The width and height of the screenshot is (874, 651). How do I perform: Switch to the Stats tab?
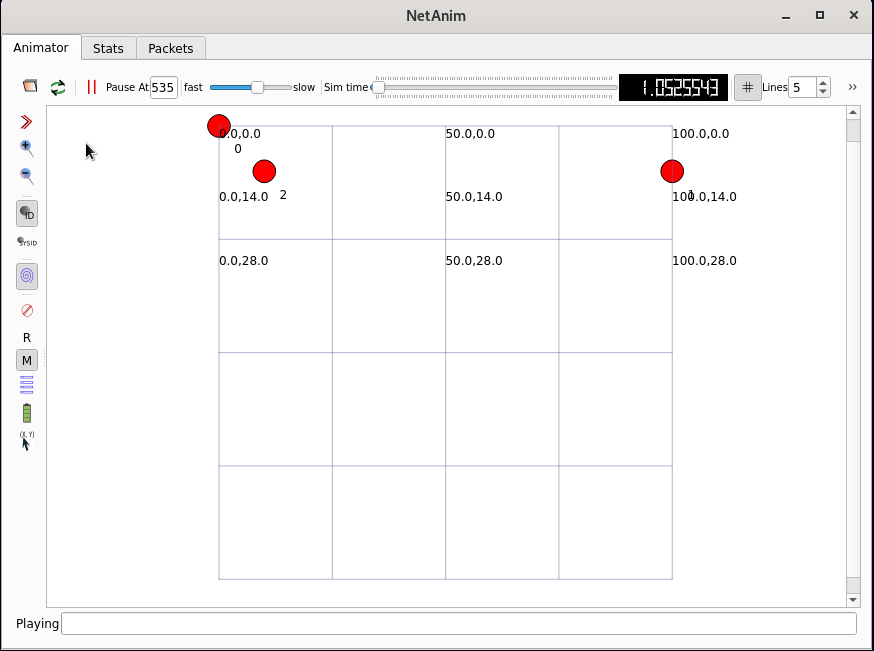pyautogui.click(x=108, y=48)
